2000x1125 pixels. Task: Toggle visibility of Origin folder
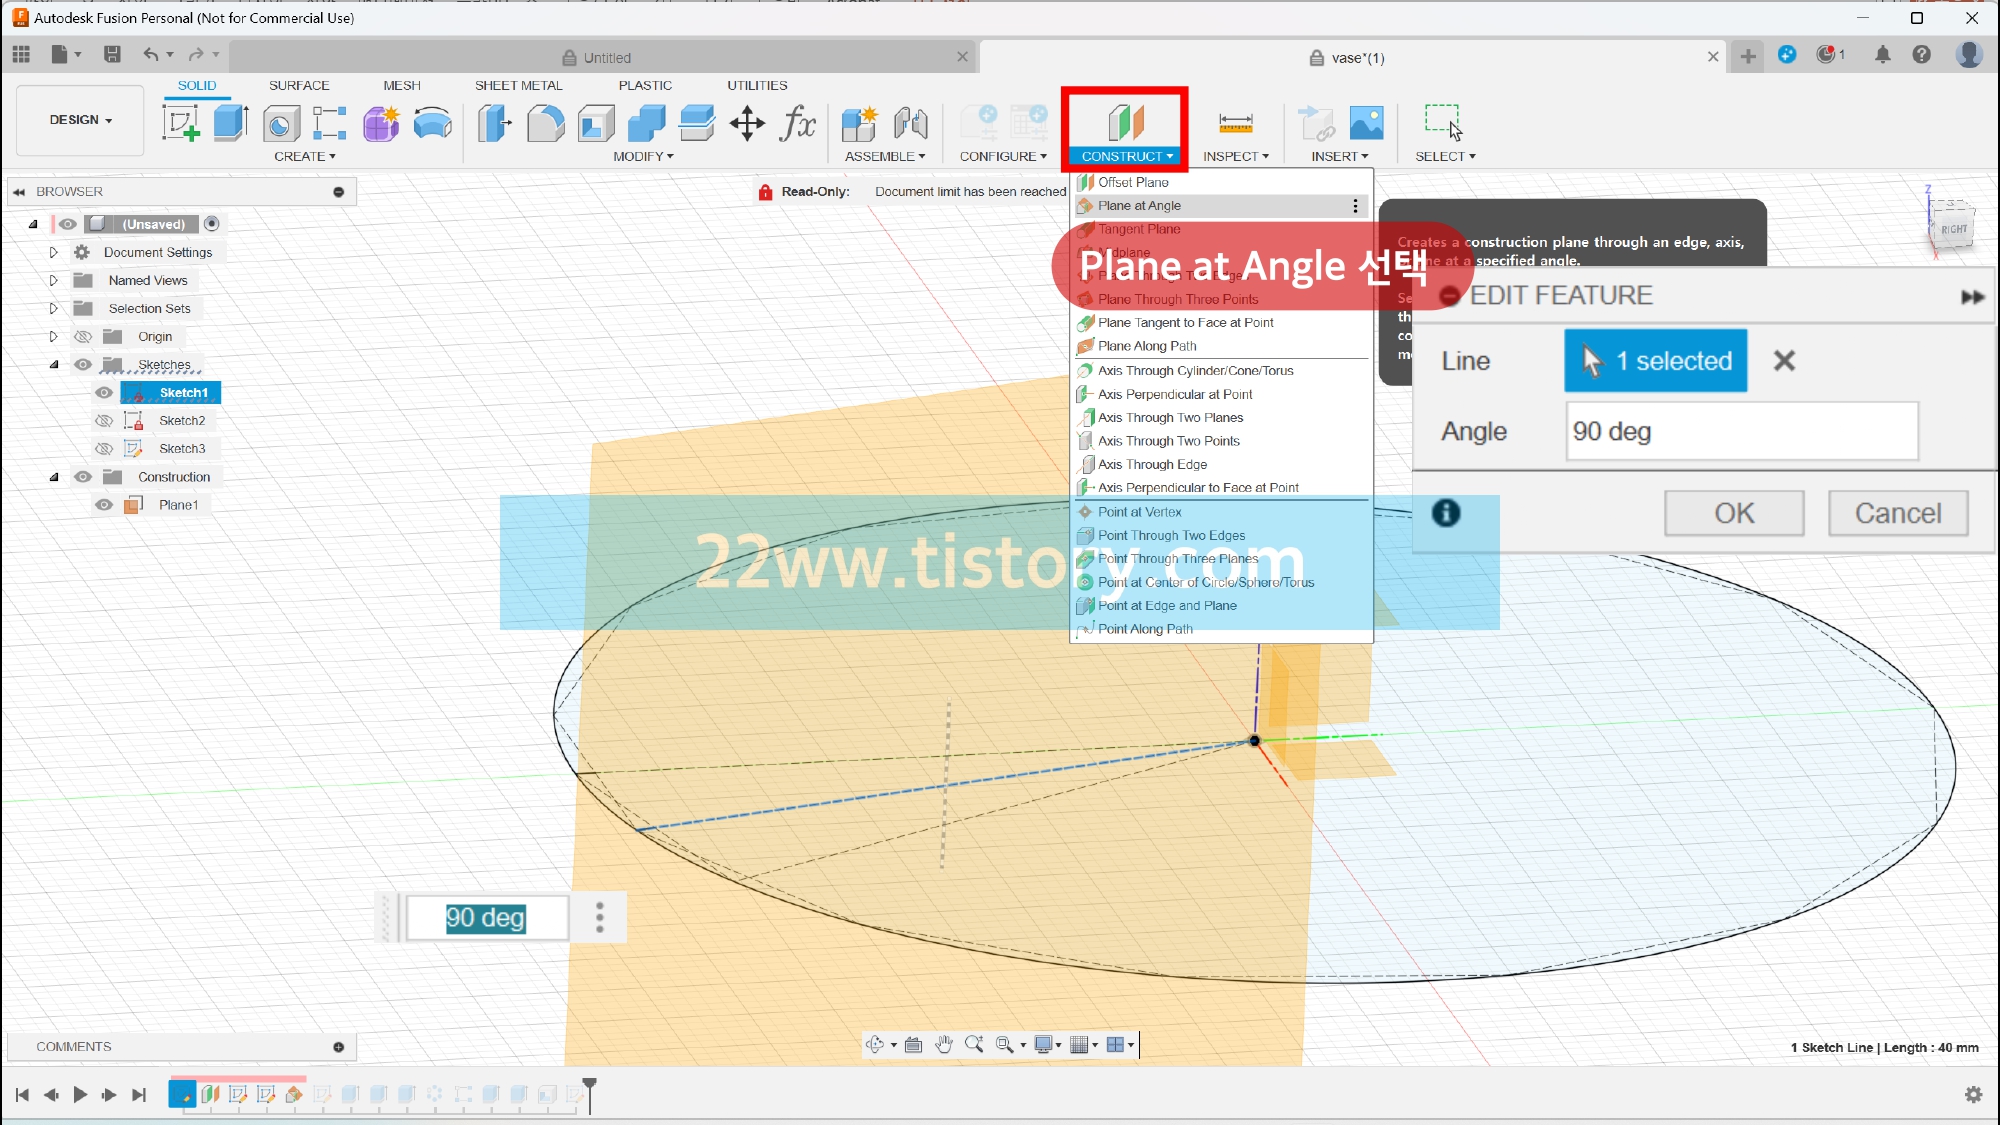(83, 337)
